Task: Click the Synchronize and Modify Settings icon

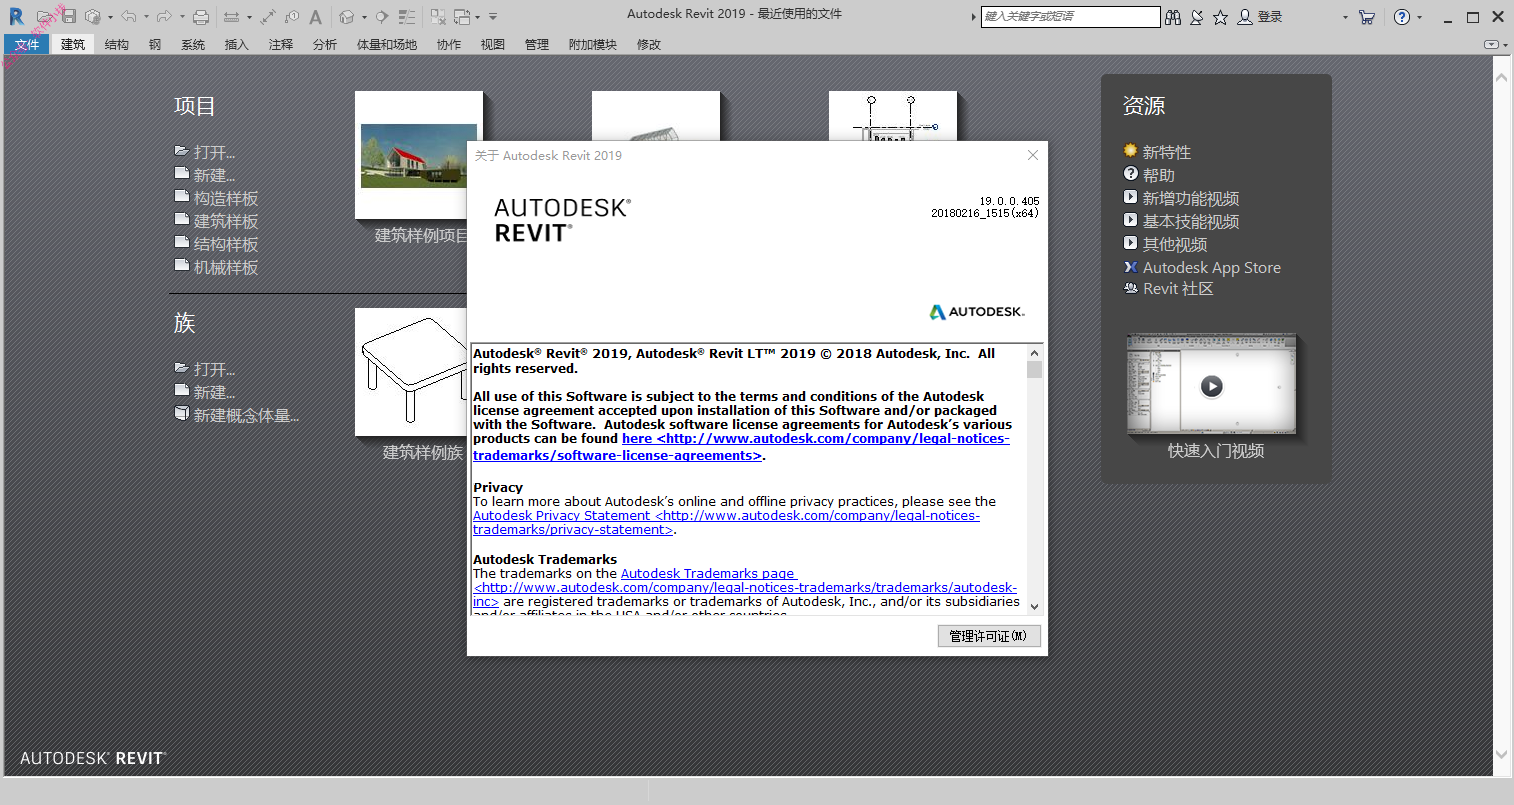Action: (93, 17)
